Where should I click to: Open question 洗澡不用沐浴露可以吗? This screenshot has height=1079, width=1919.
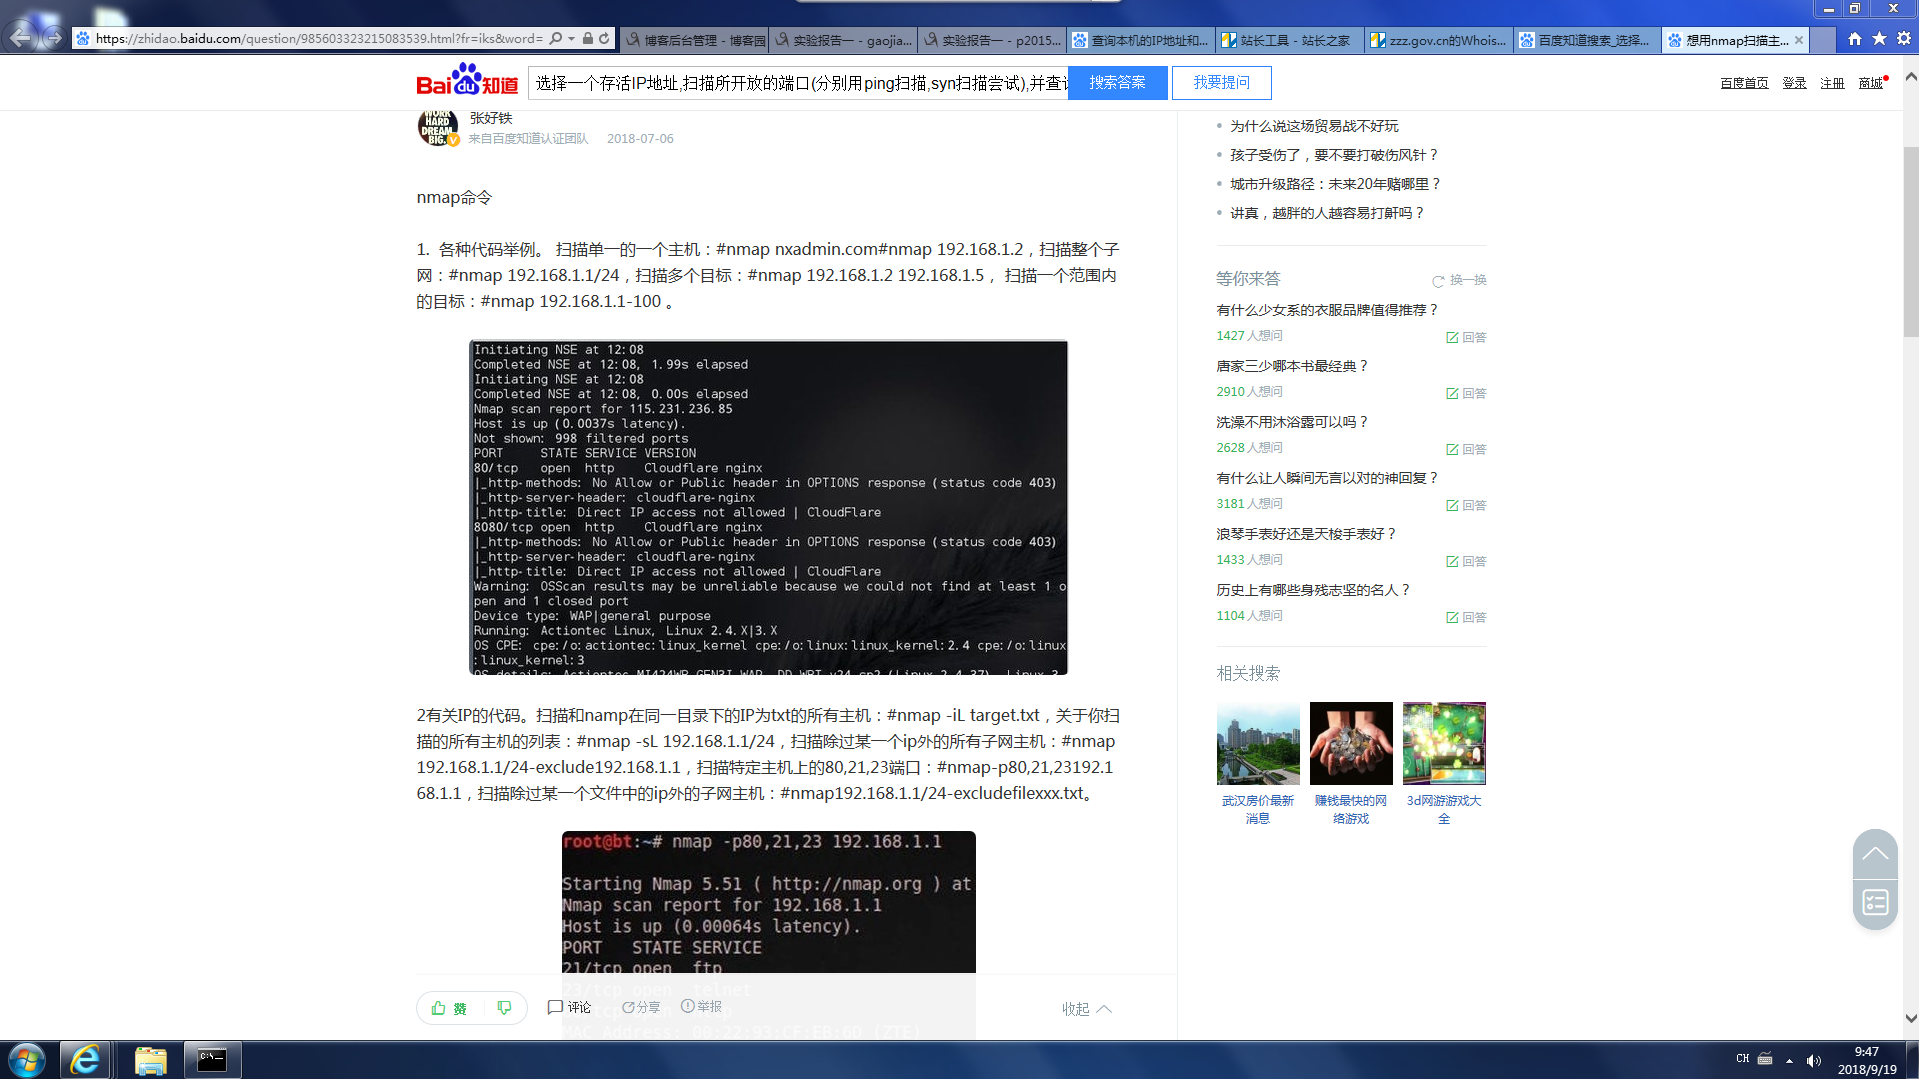[1292, 422]
